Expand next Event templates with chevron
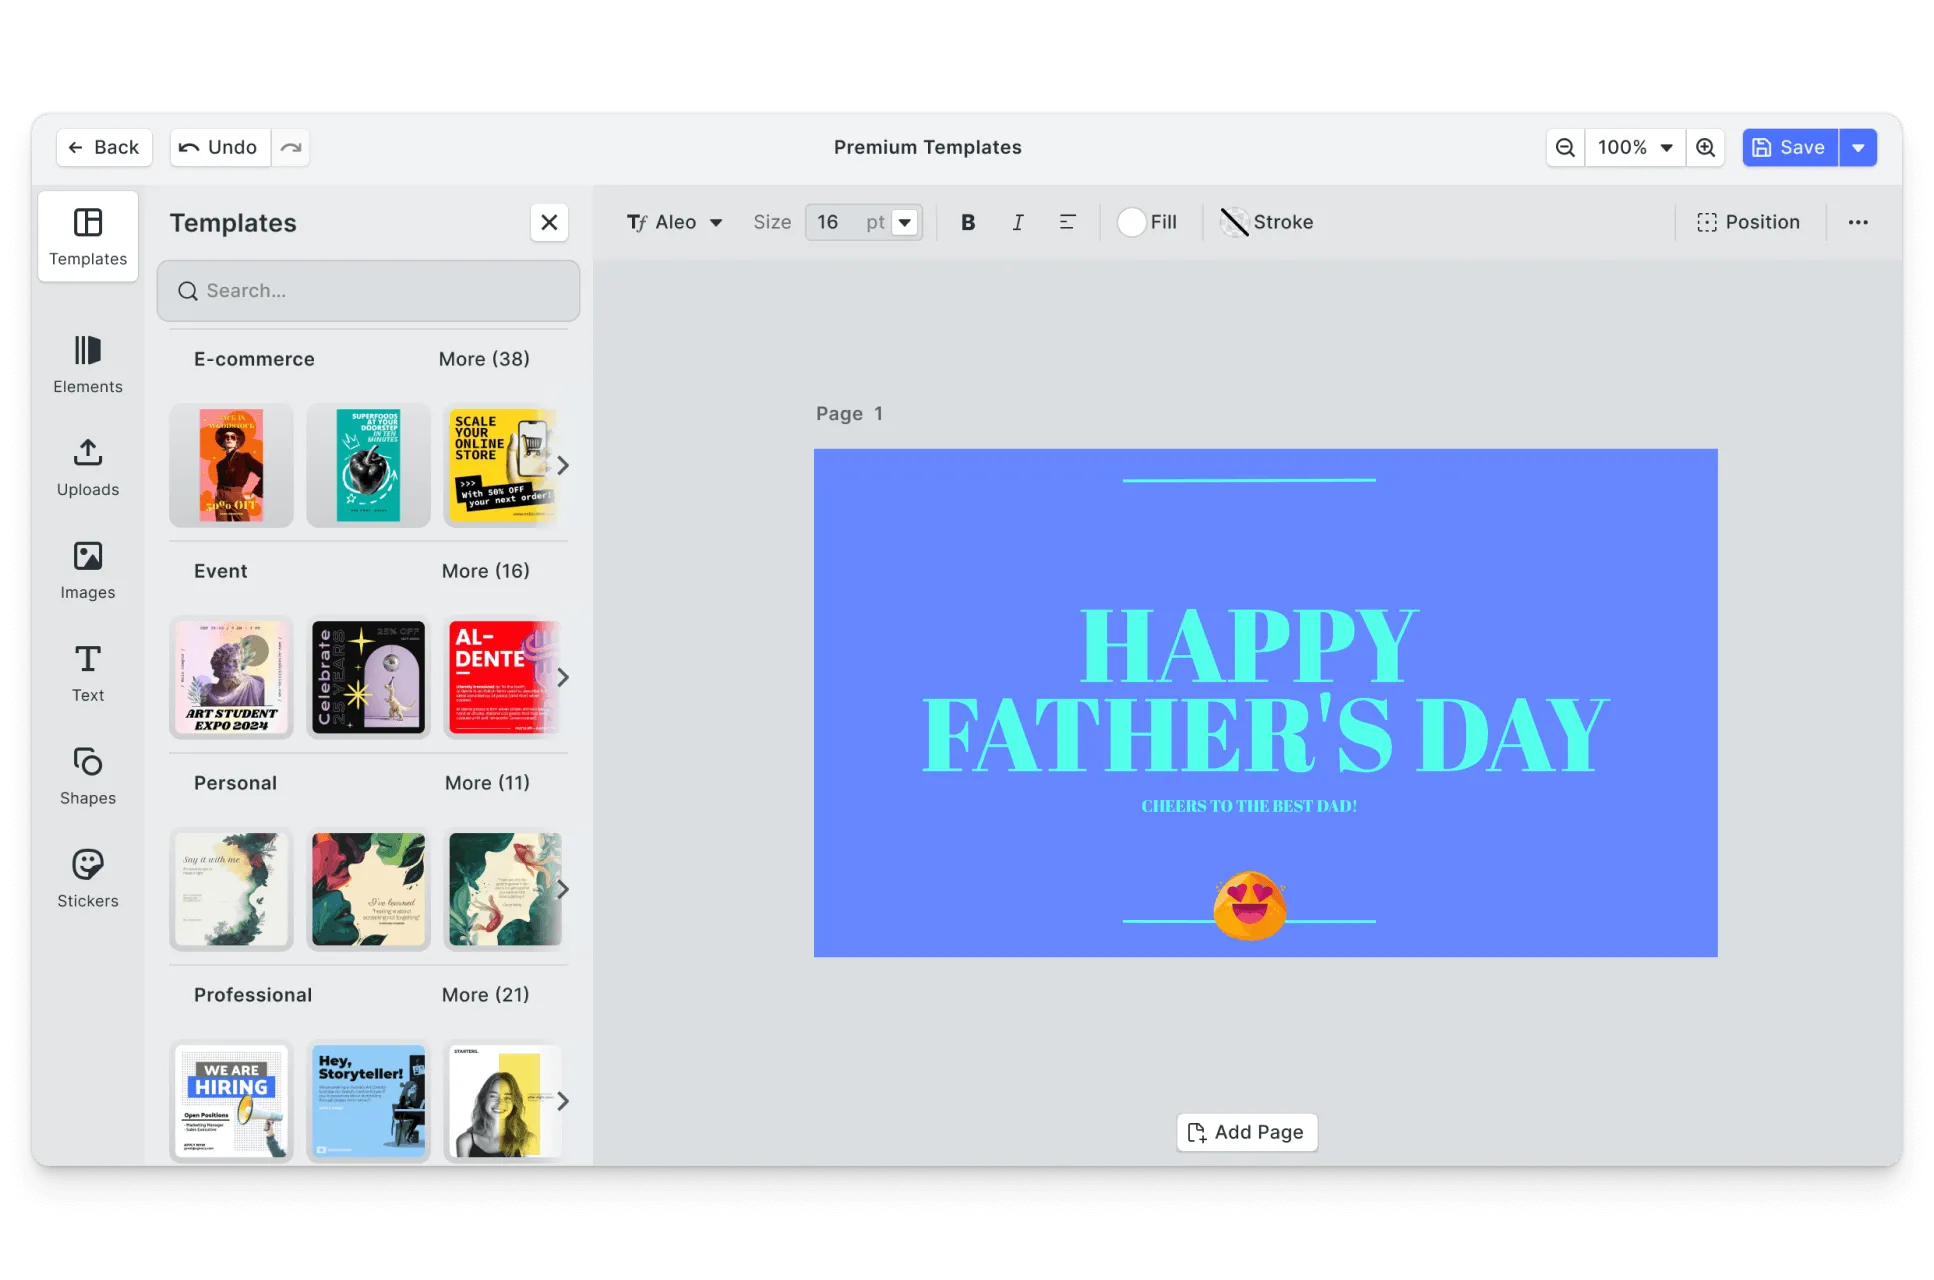Screen dimensions: 1934x1280 (563, 677)
